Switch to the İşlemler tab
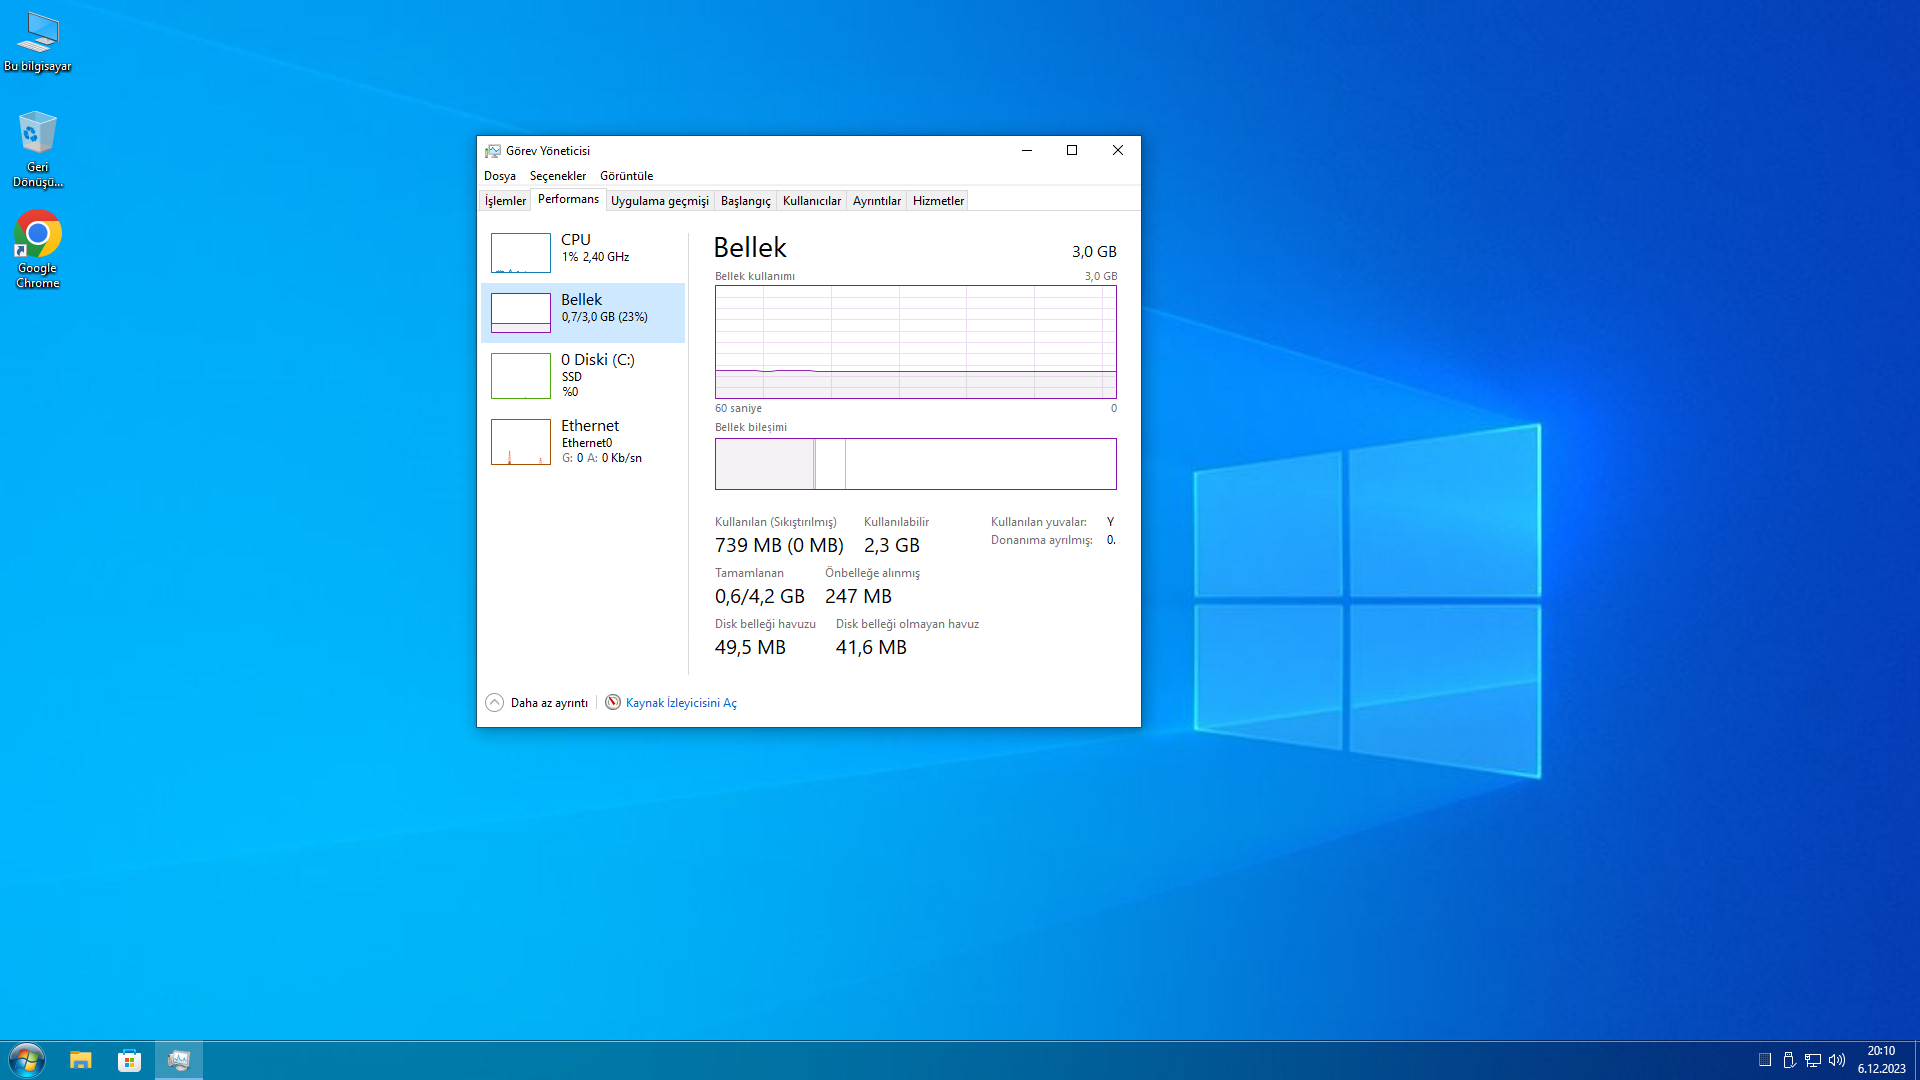Image resolution: width=1920 pixels, height=1080 pixels. tap(505, 201)
